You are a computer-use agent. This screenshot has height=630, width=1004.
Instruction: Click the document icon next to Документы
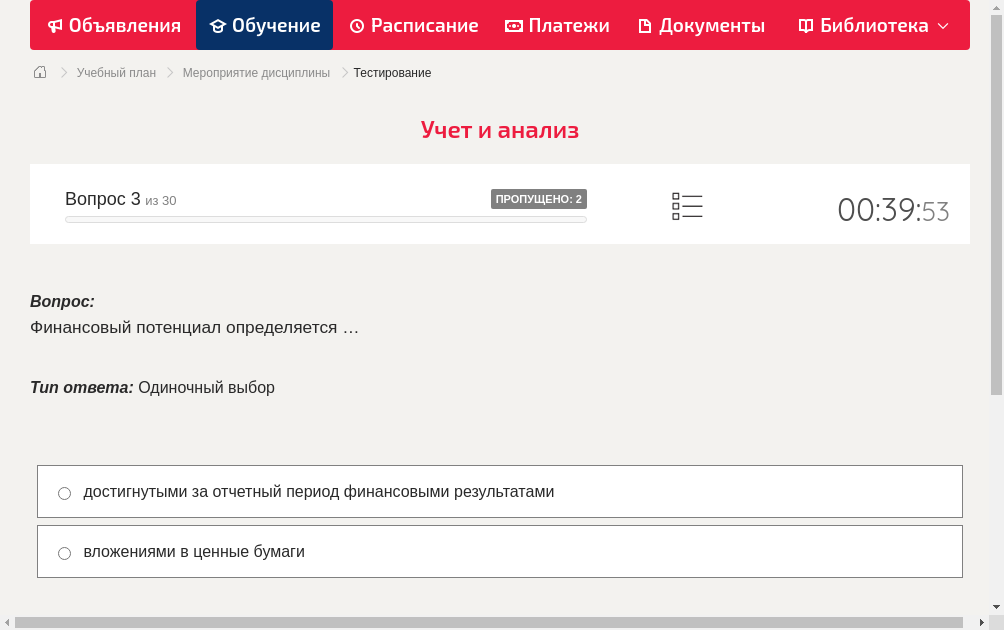[647, 25]
